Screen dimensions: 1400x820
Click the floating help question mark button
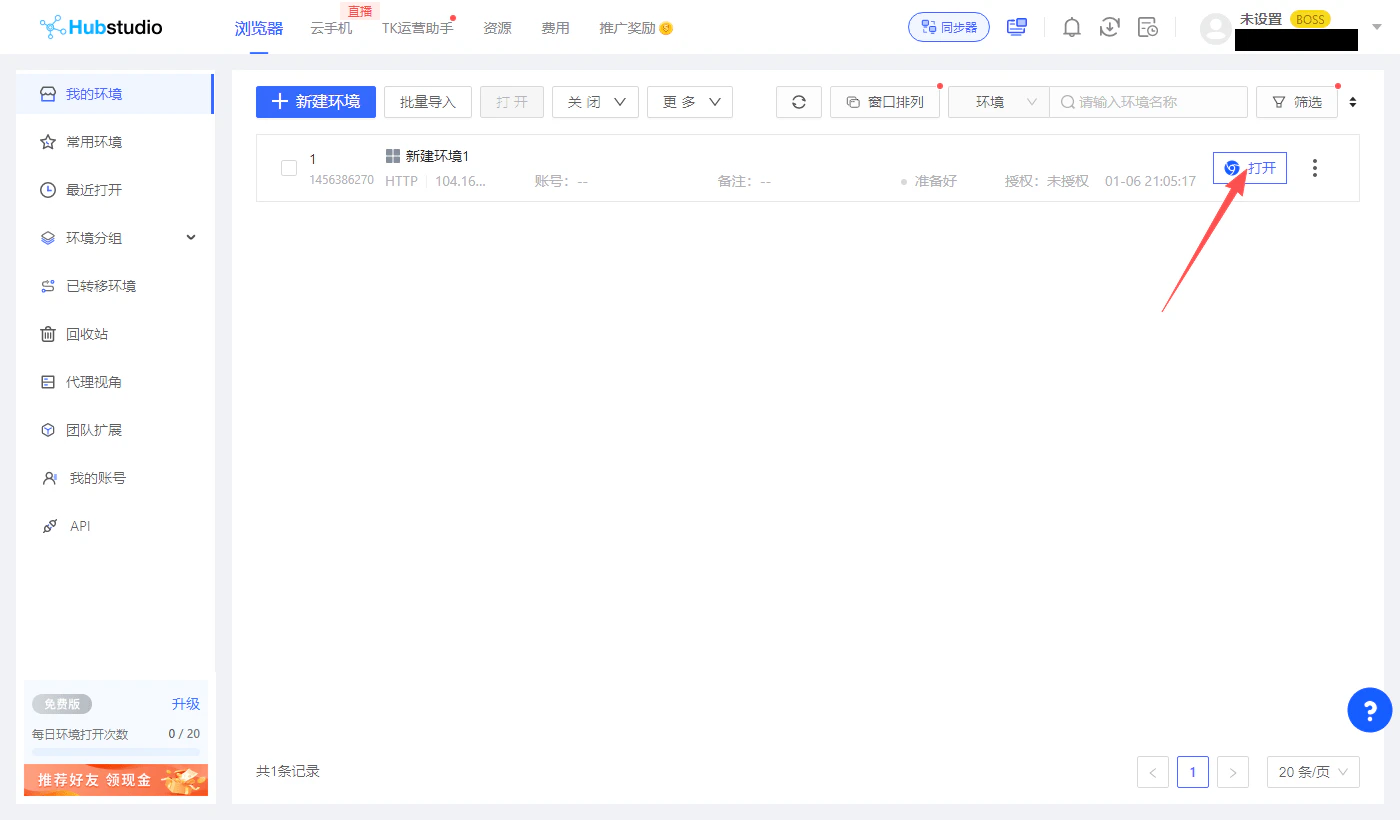coord(1369,710)
